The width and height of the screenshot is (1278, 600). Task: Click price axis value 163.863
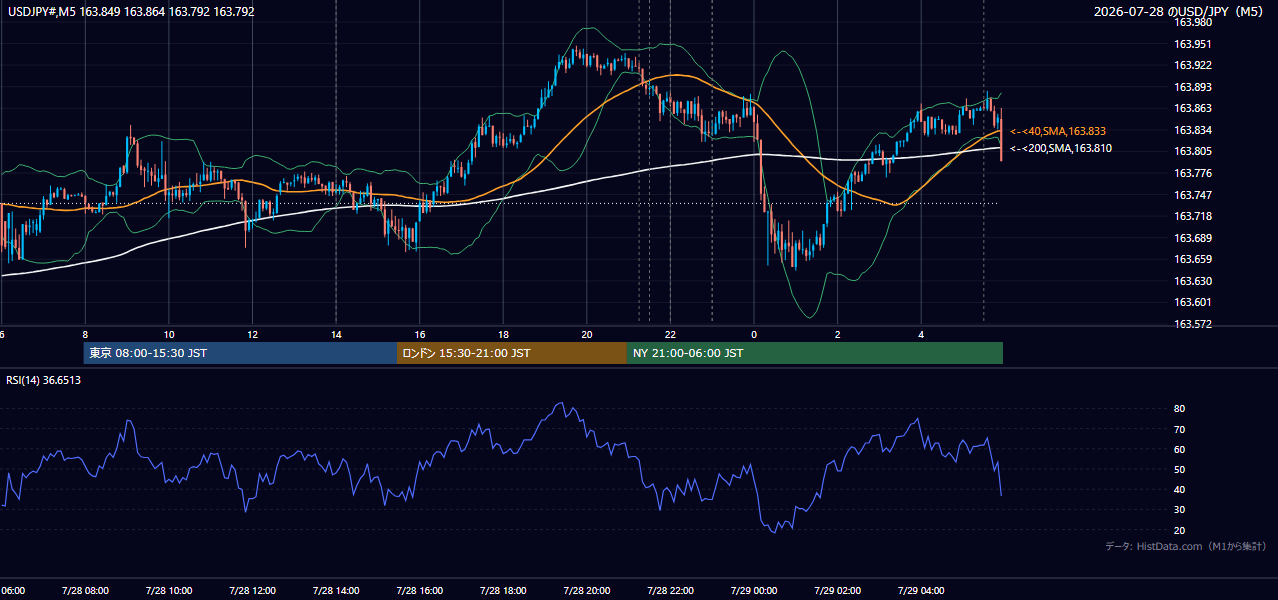tap(1192, 108)
